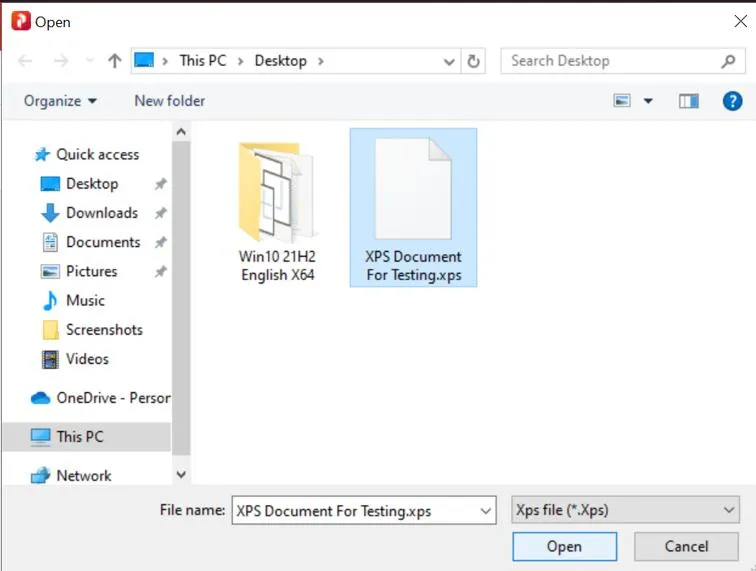Screen dimensions: 756x571
Task: Click the Up one level arrow
Action: [x=114, y=61]
